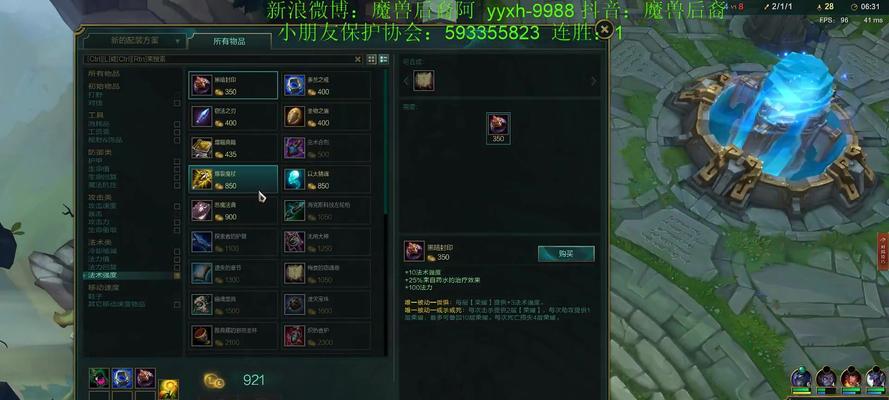Select the 350 gold Dark Seal item
Viewport: 889px width, 400px height.
tap(233, 85)
